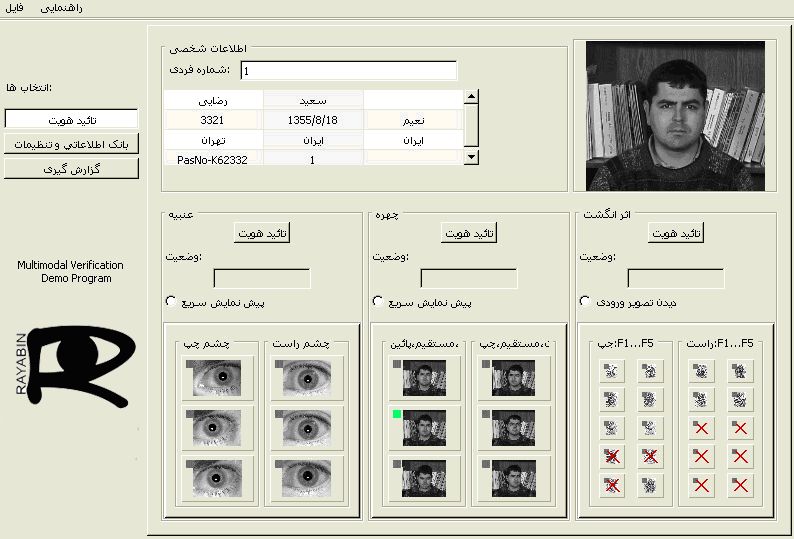The image size is (794, 539).
Task: Open the راهنمایی menu
Action: click(62, 8)
